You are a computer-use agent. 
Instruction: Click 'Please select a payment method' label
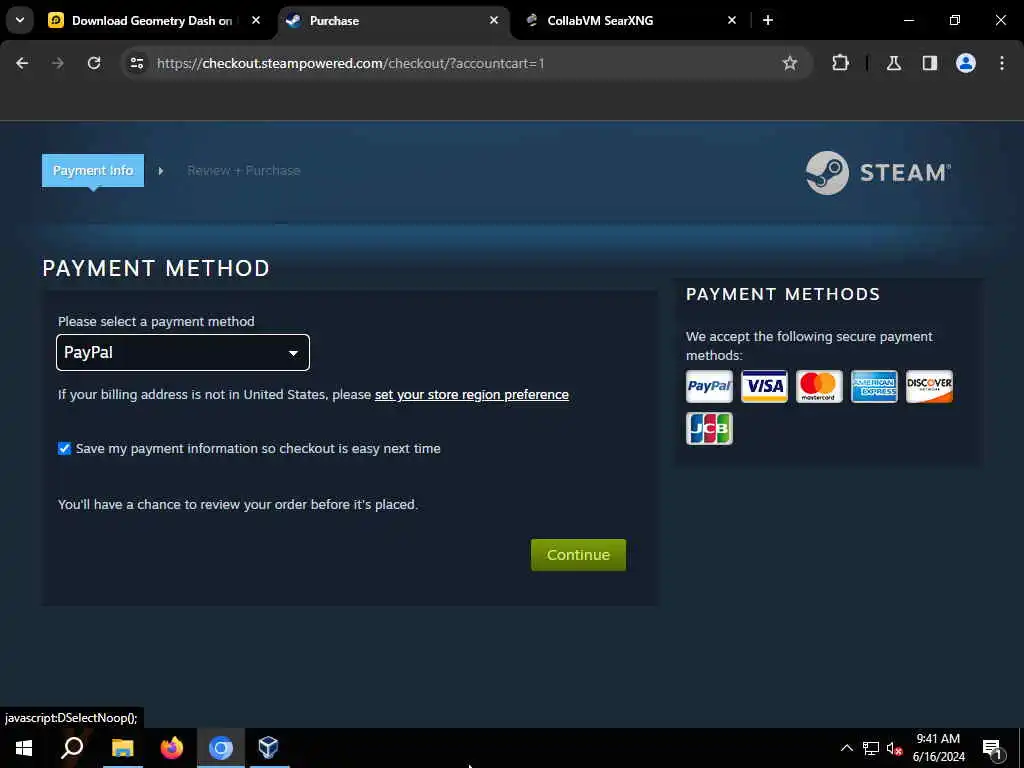click(x=156, y=321)
